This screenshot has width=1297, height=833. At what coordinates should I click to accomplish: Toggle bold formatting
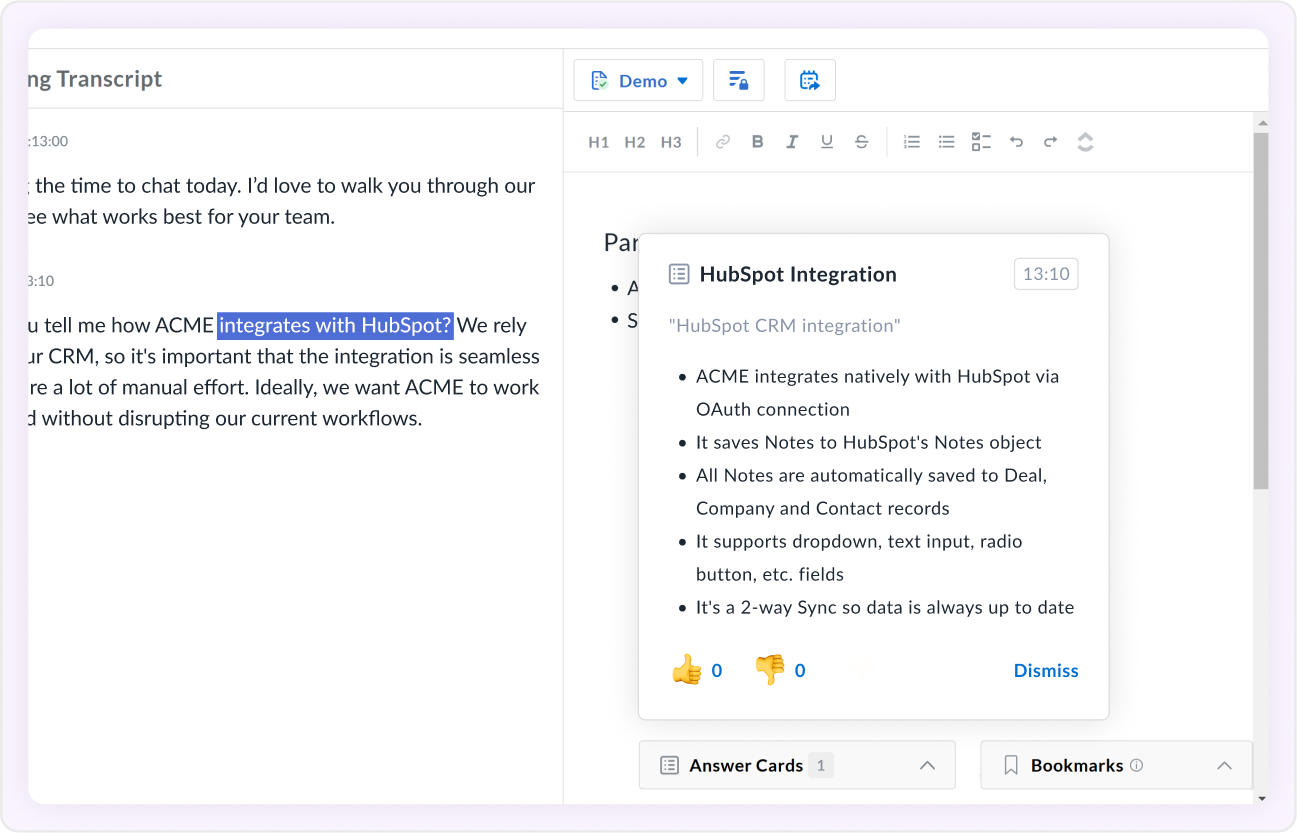(758, 142)
